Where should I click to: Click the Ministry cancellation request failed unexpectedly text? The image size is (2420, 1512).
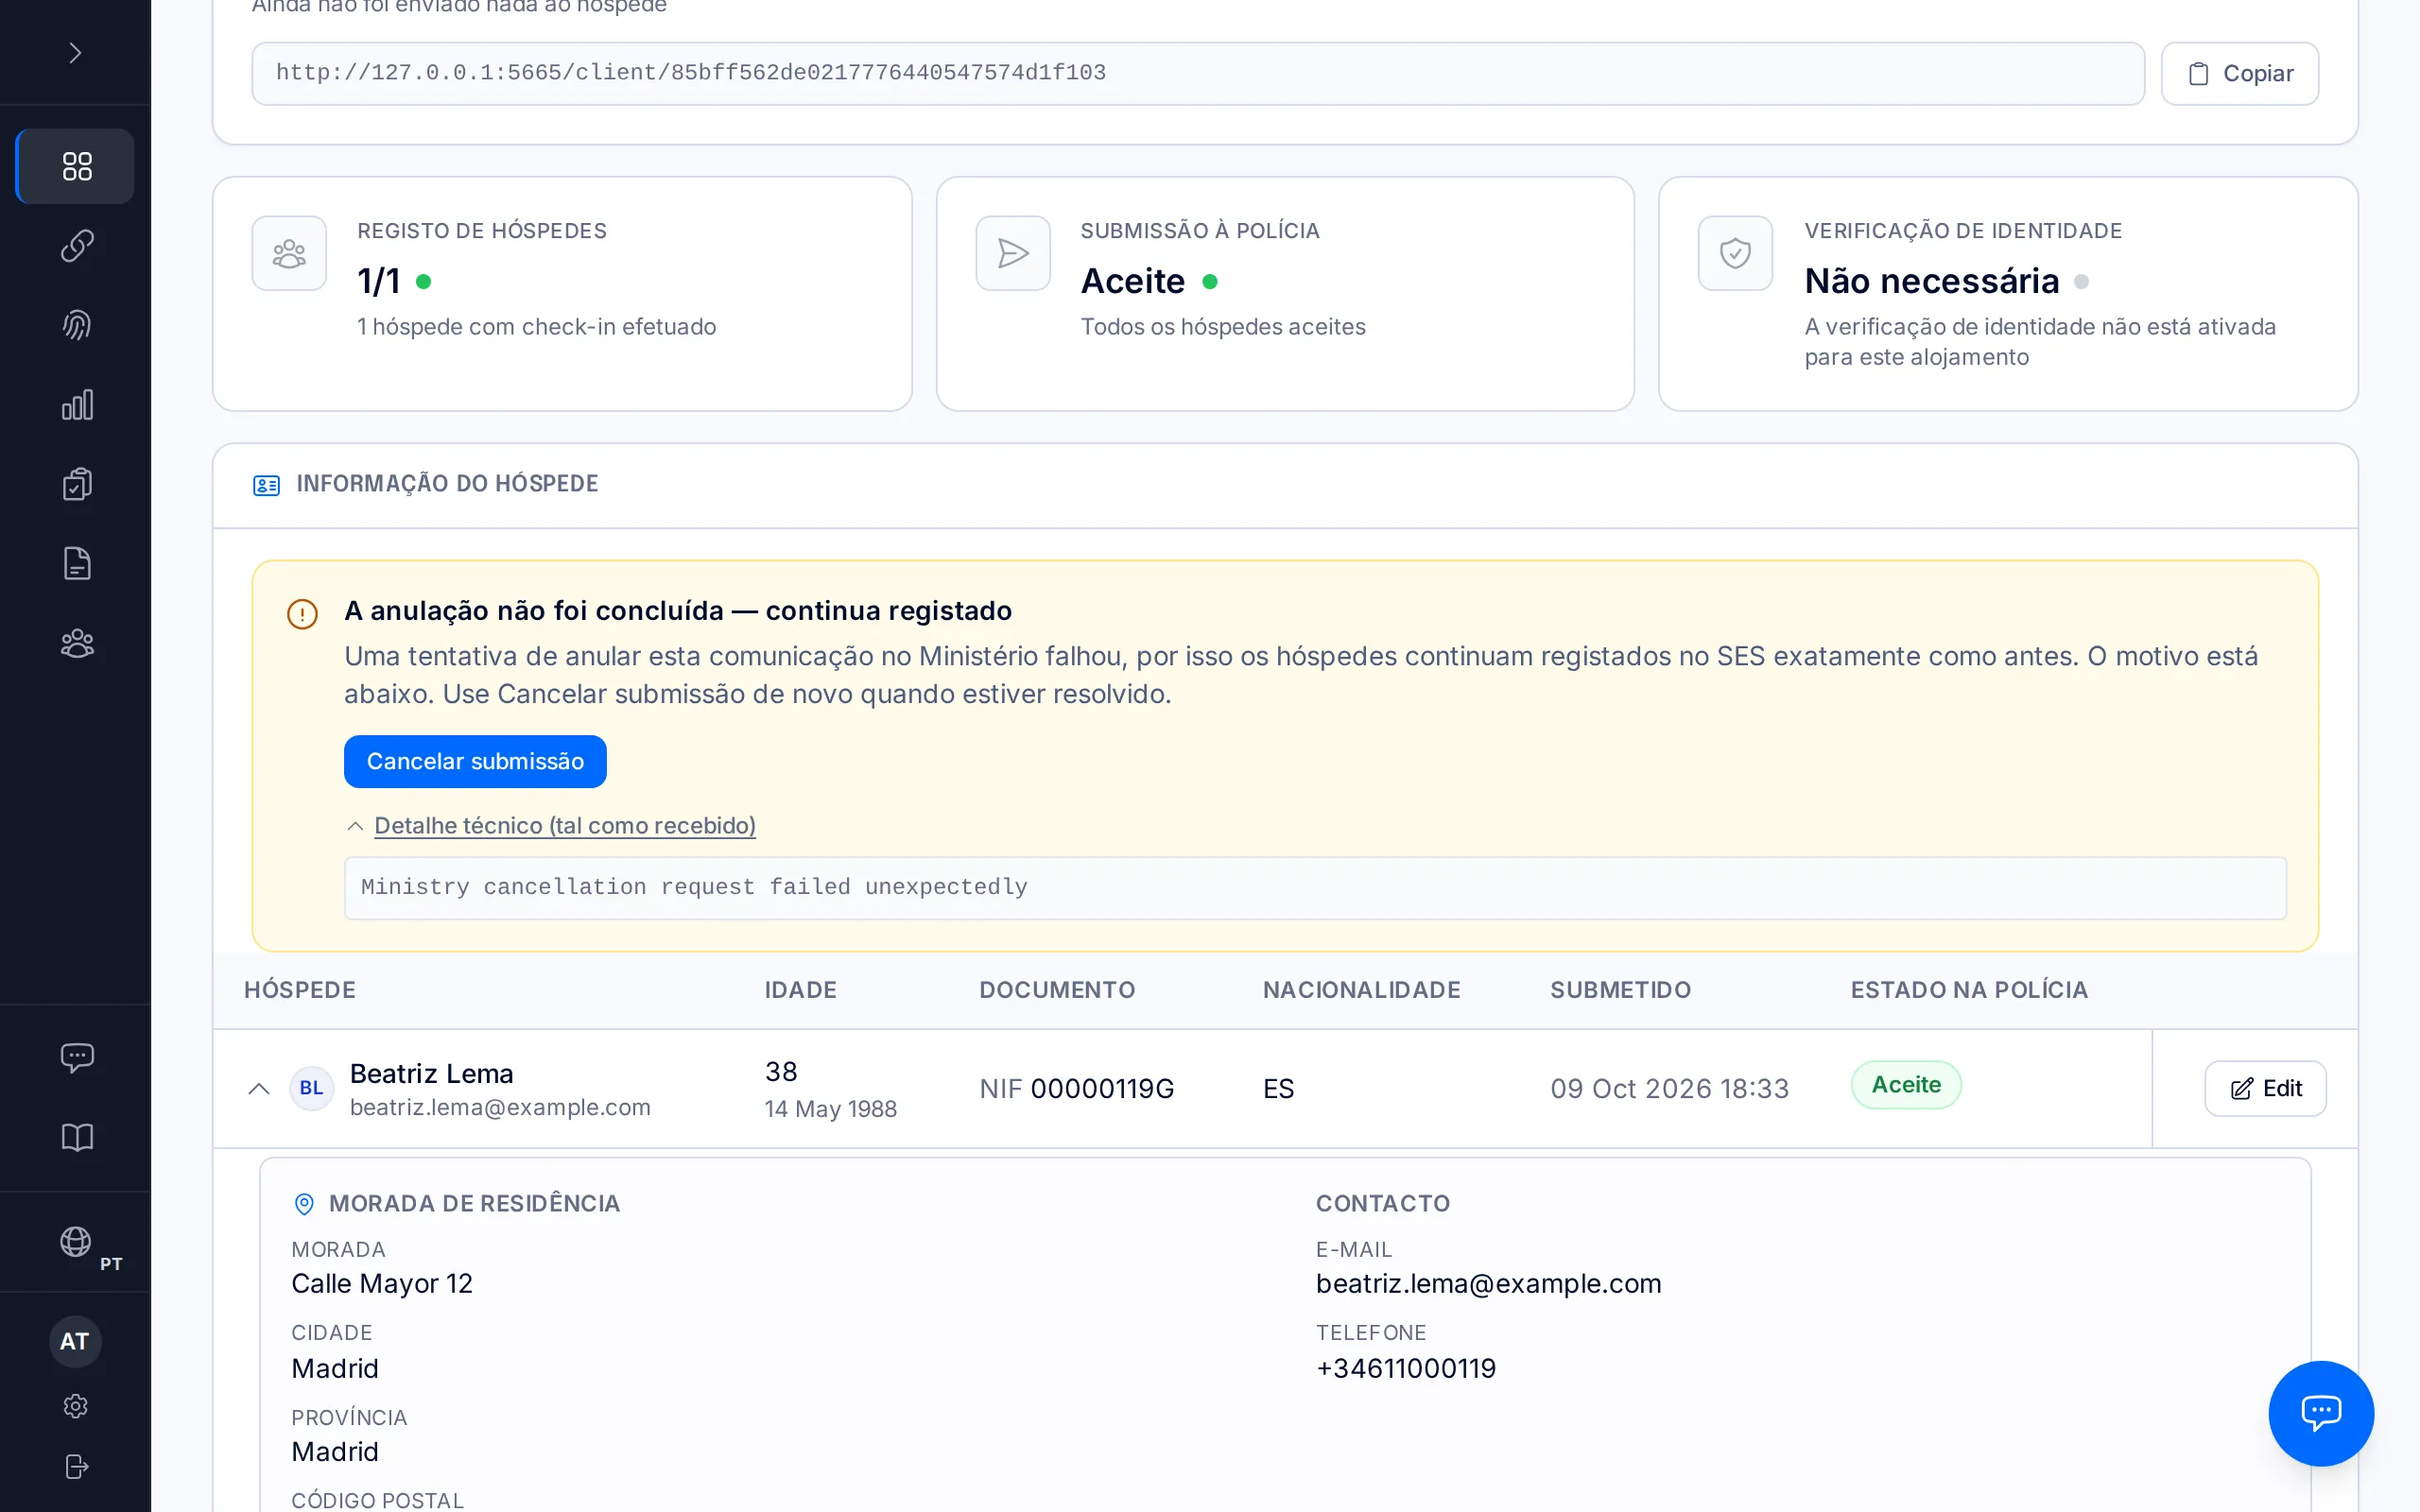click(x=694, y=887)
